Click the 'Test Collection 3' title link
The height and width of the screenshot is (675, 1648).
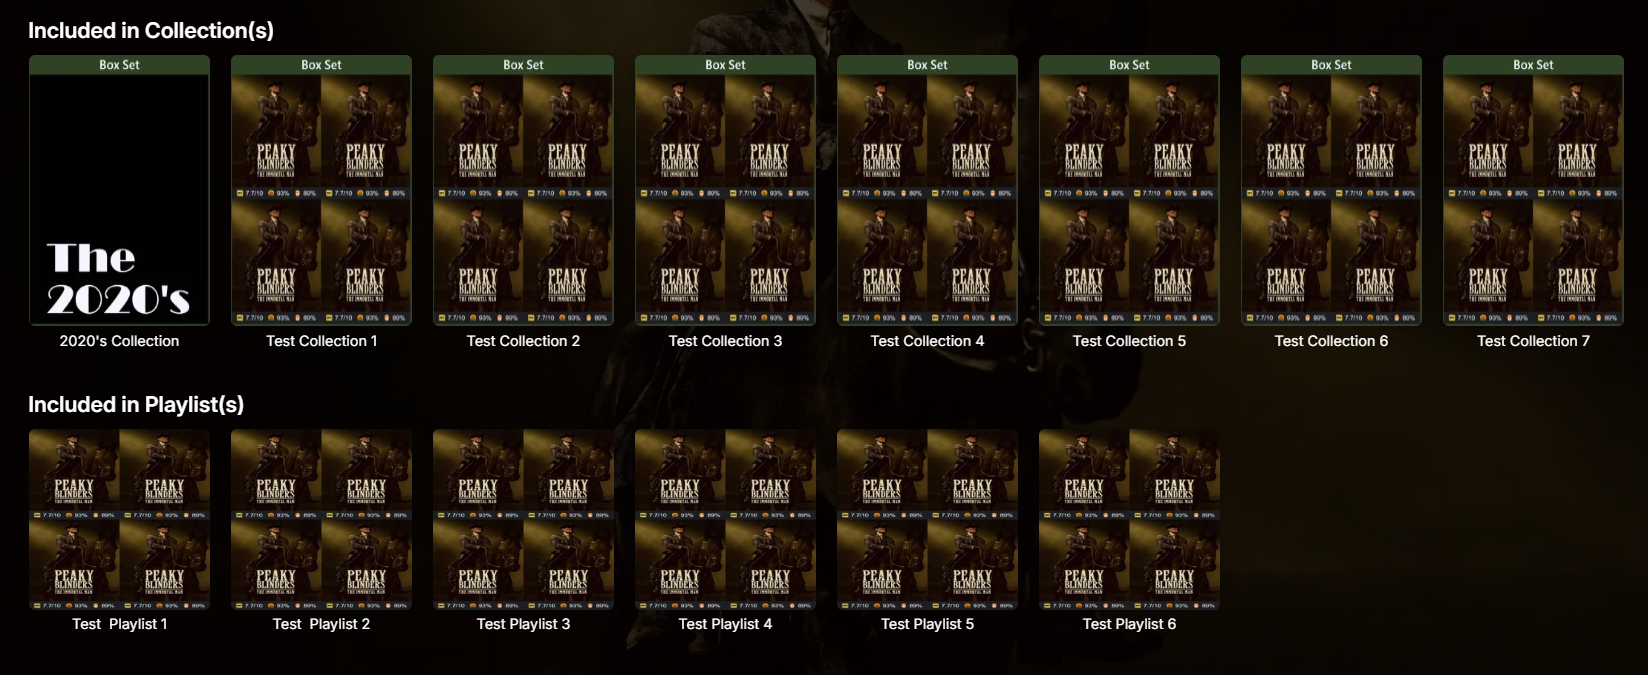point(725,341)
